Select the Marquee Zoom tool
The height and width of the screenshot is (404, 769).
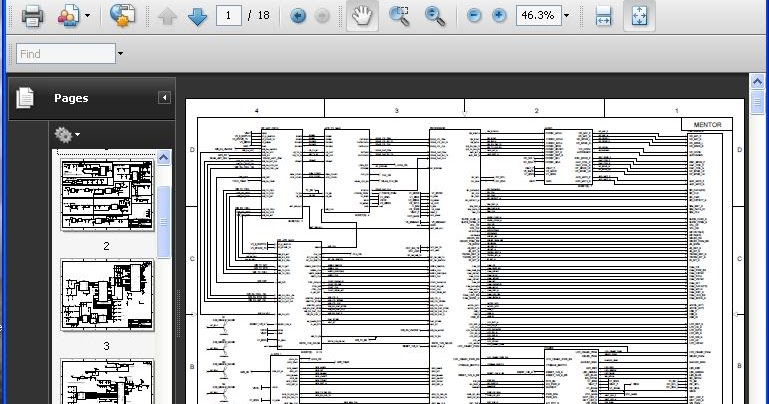(x=399, y=16)
